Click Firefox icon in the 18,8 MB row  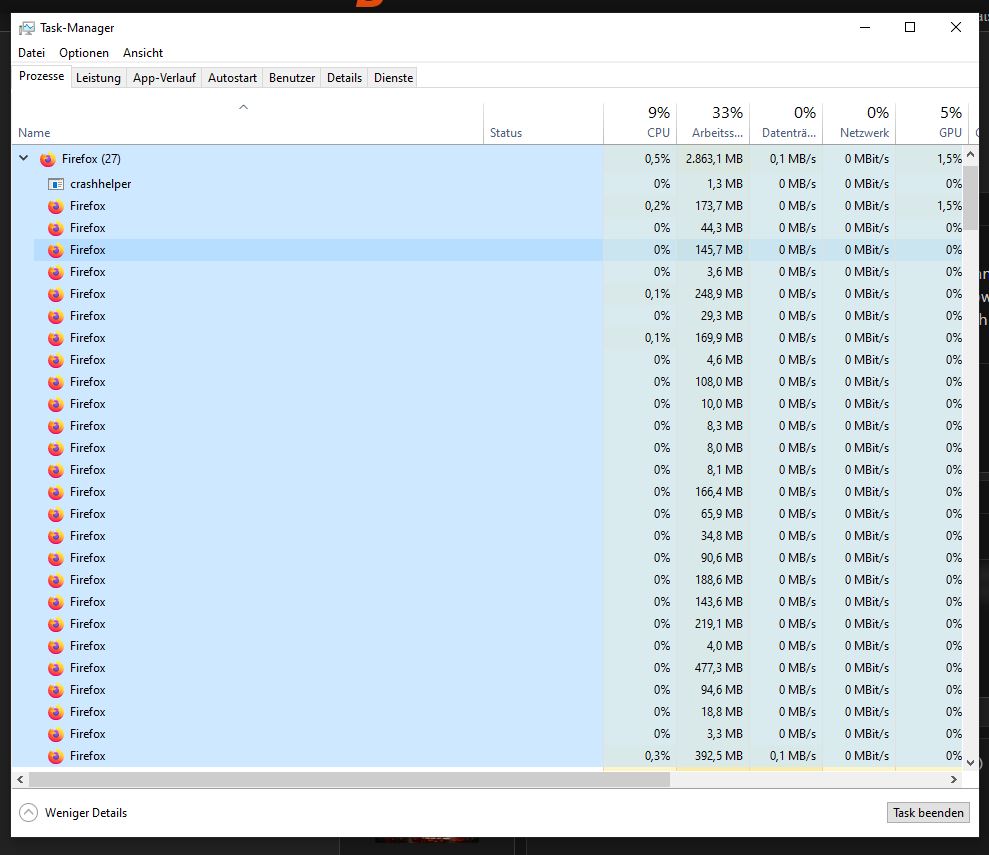click(x=56, y=712)
